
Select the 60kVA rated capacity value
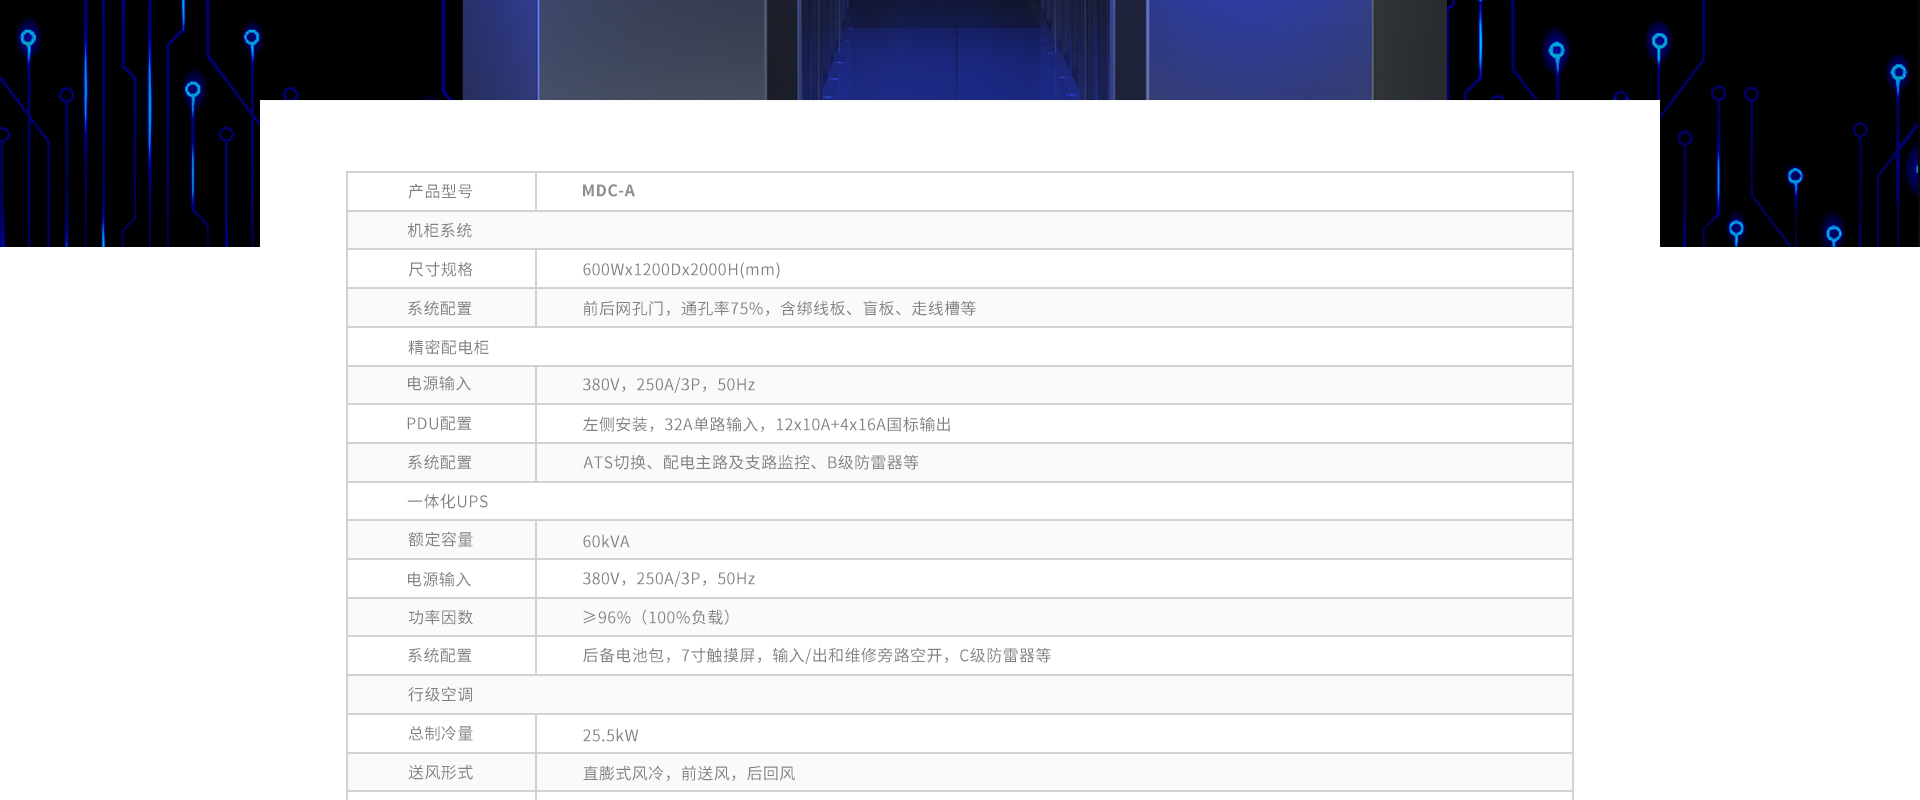pos(606,541)
